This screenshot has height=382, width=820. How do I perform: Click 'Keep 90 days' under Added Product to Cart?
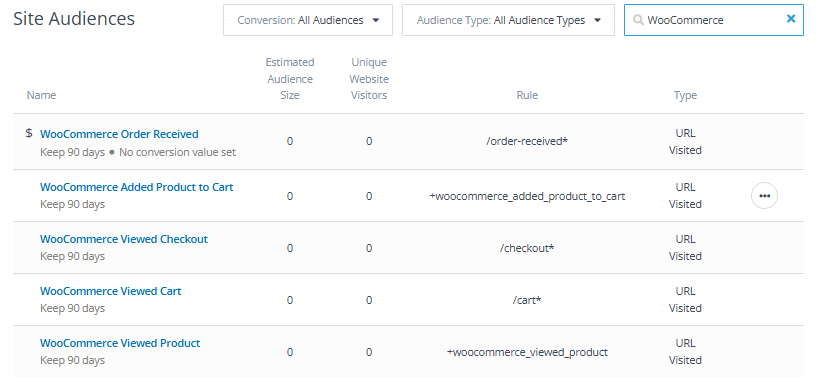[72, 204]
